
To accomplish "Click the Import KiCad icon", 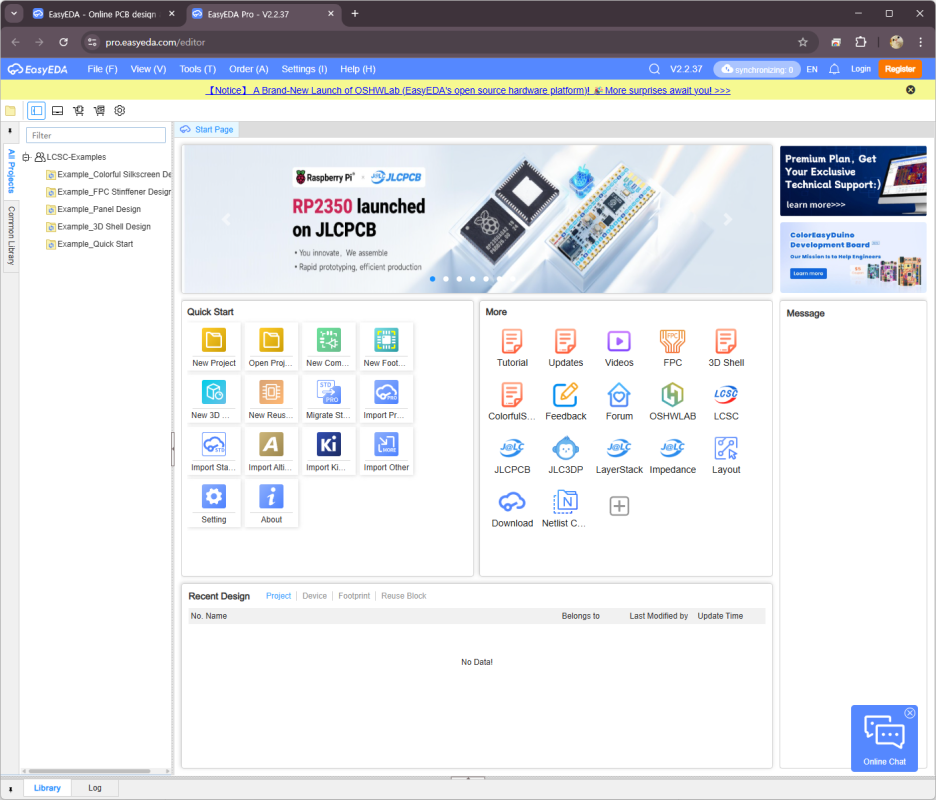I will pyautogui.click(x=328, y=445).
